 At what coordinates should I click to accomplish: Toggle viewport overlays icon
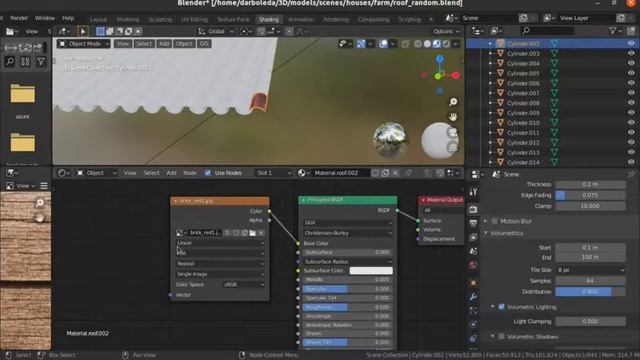383,44
